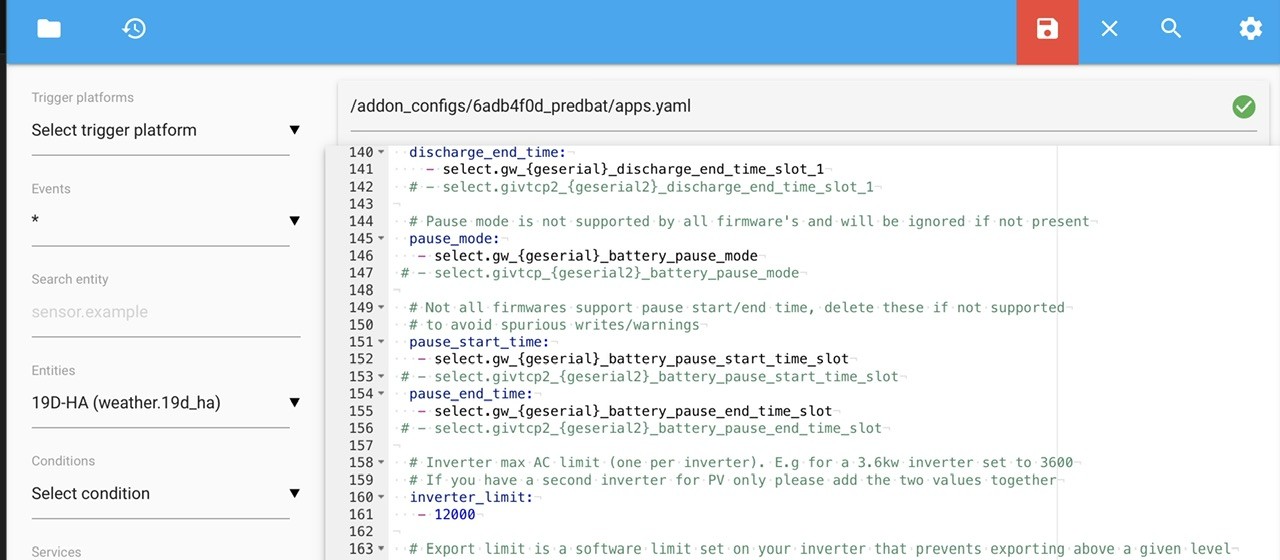Viewport: 1280px width, 560px height.
Task: Open the file history icon
Action: click(x=134, y=28)
